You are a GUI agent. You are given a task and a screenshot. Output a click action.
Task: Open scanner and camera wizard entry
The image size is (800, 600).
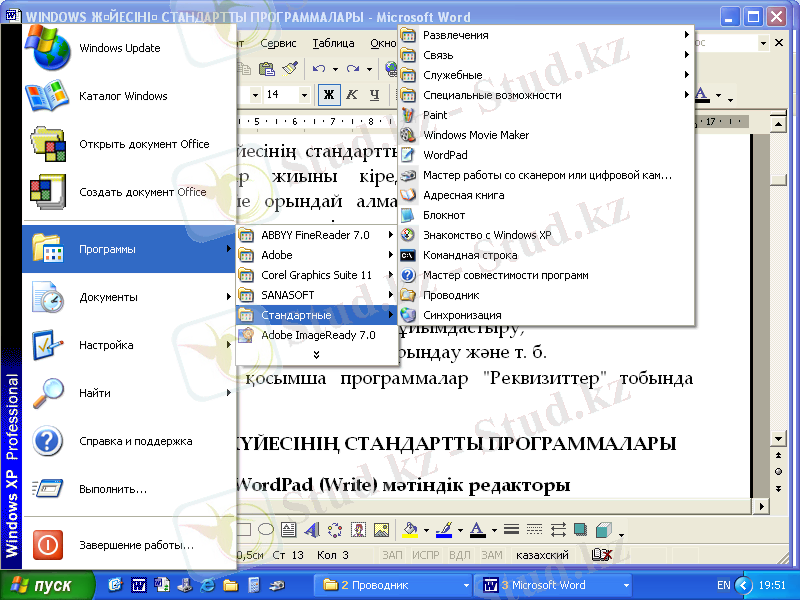(546, 176)
